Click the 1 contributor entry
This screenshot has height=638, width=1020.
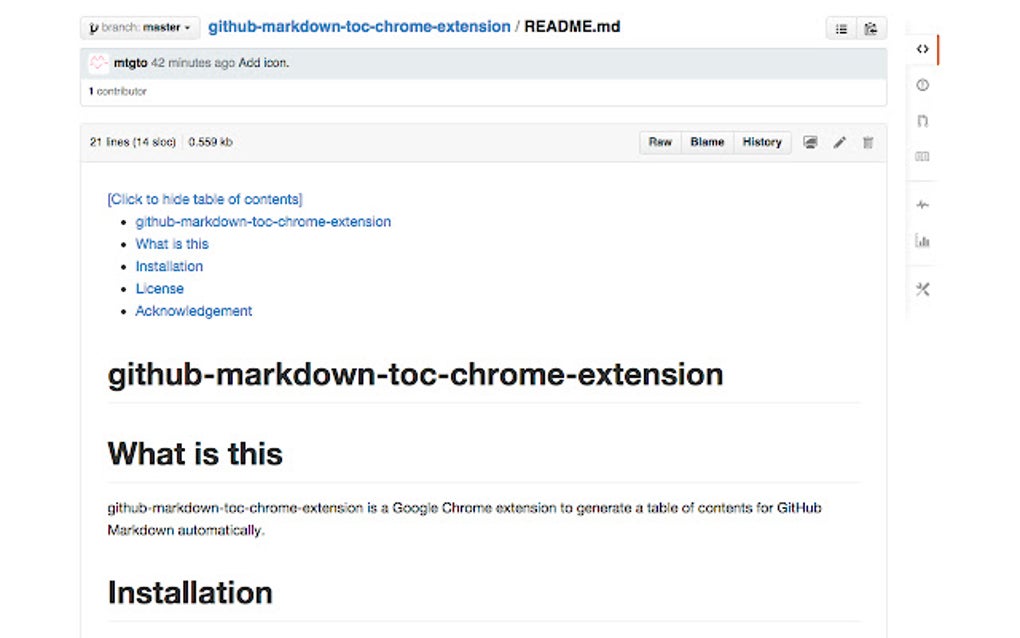[118, 90]
